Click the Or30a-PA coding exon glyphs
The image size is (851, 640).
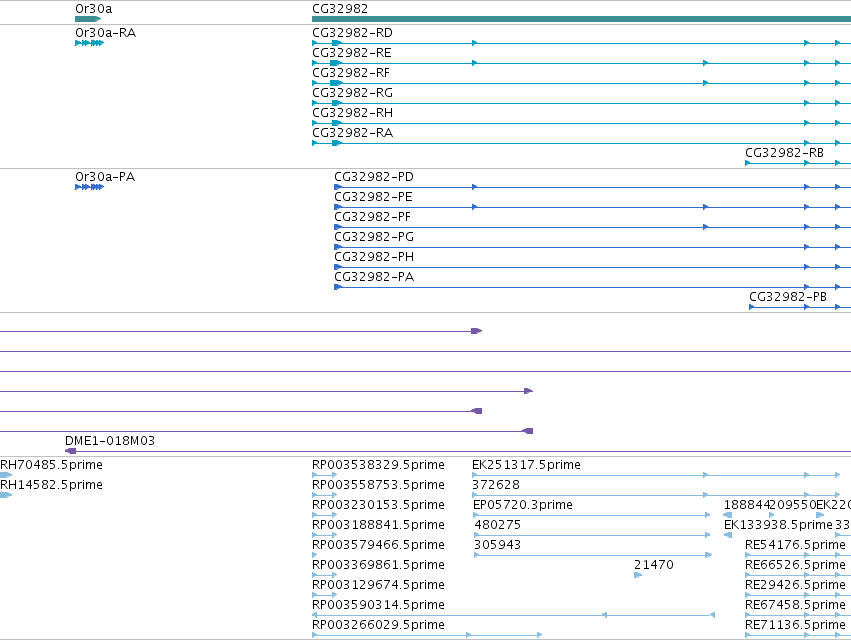click(90, 187)
